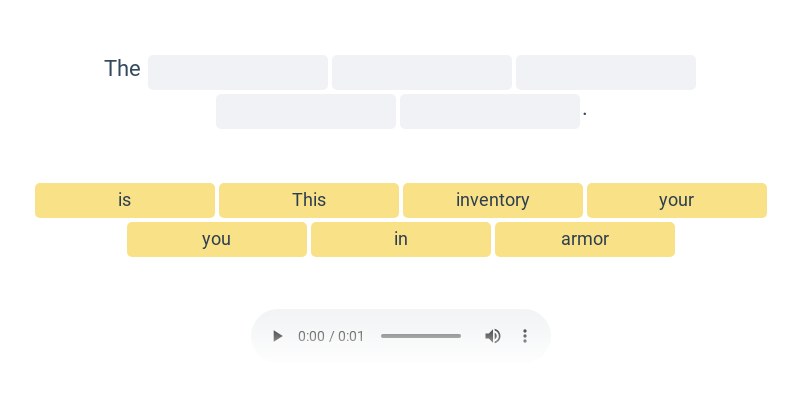Image resolution: width=800 pixels, height=400 pixels.
Task: Click the third empty blank in top row
Action: 606,72
